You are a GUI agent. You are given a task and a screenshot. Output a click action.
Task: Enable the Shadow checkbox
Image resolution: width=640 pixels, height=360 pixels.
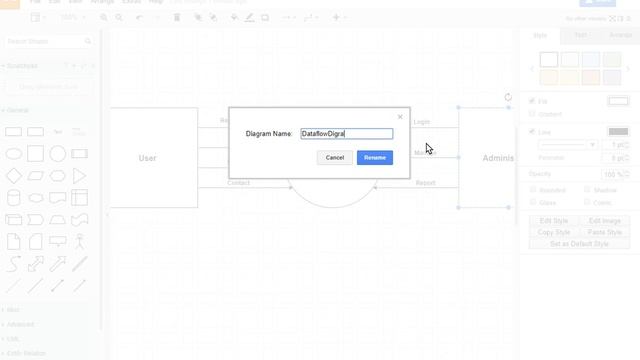coord(587,190)
